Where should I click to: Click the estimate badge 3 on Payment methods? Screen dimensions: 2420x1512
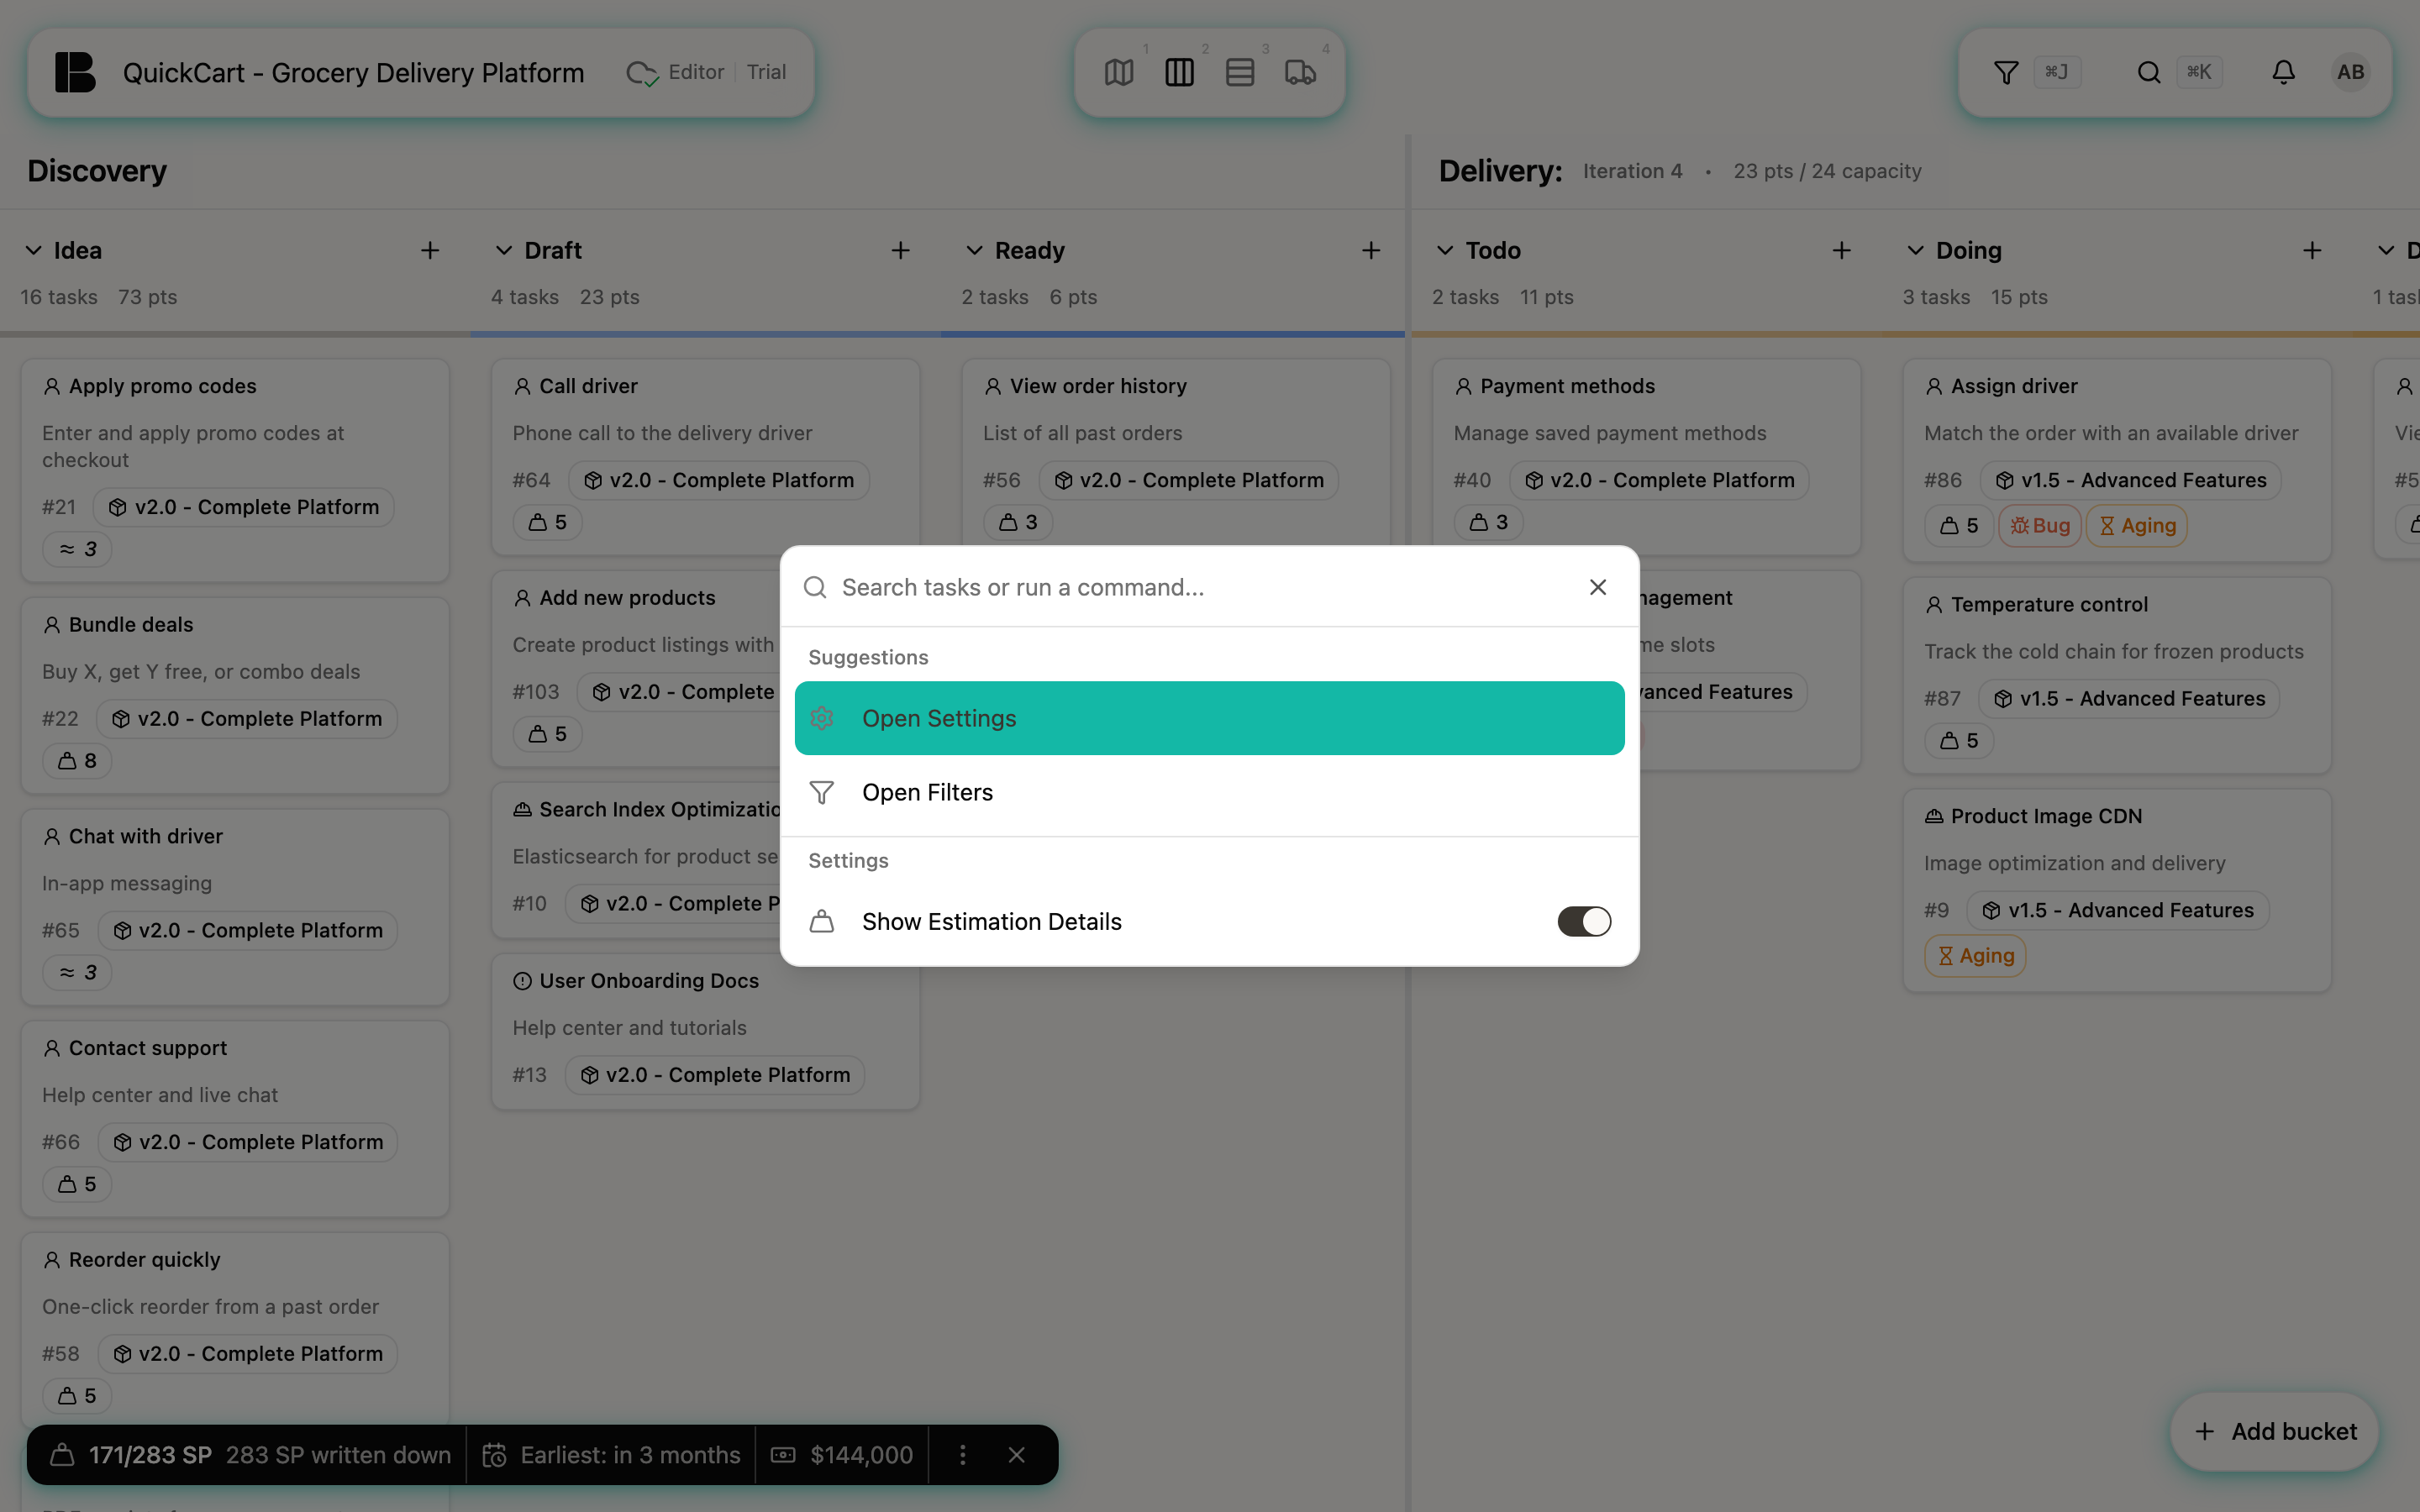coord(1488,522)
